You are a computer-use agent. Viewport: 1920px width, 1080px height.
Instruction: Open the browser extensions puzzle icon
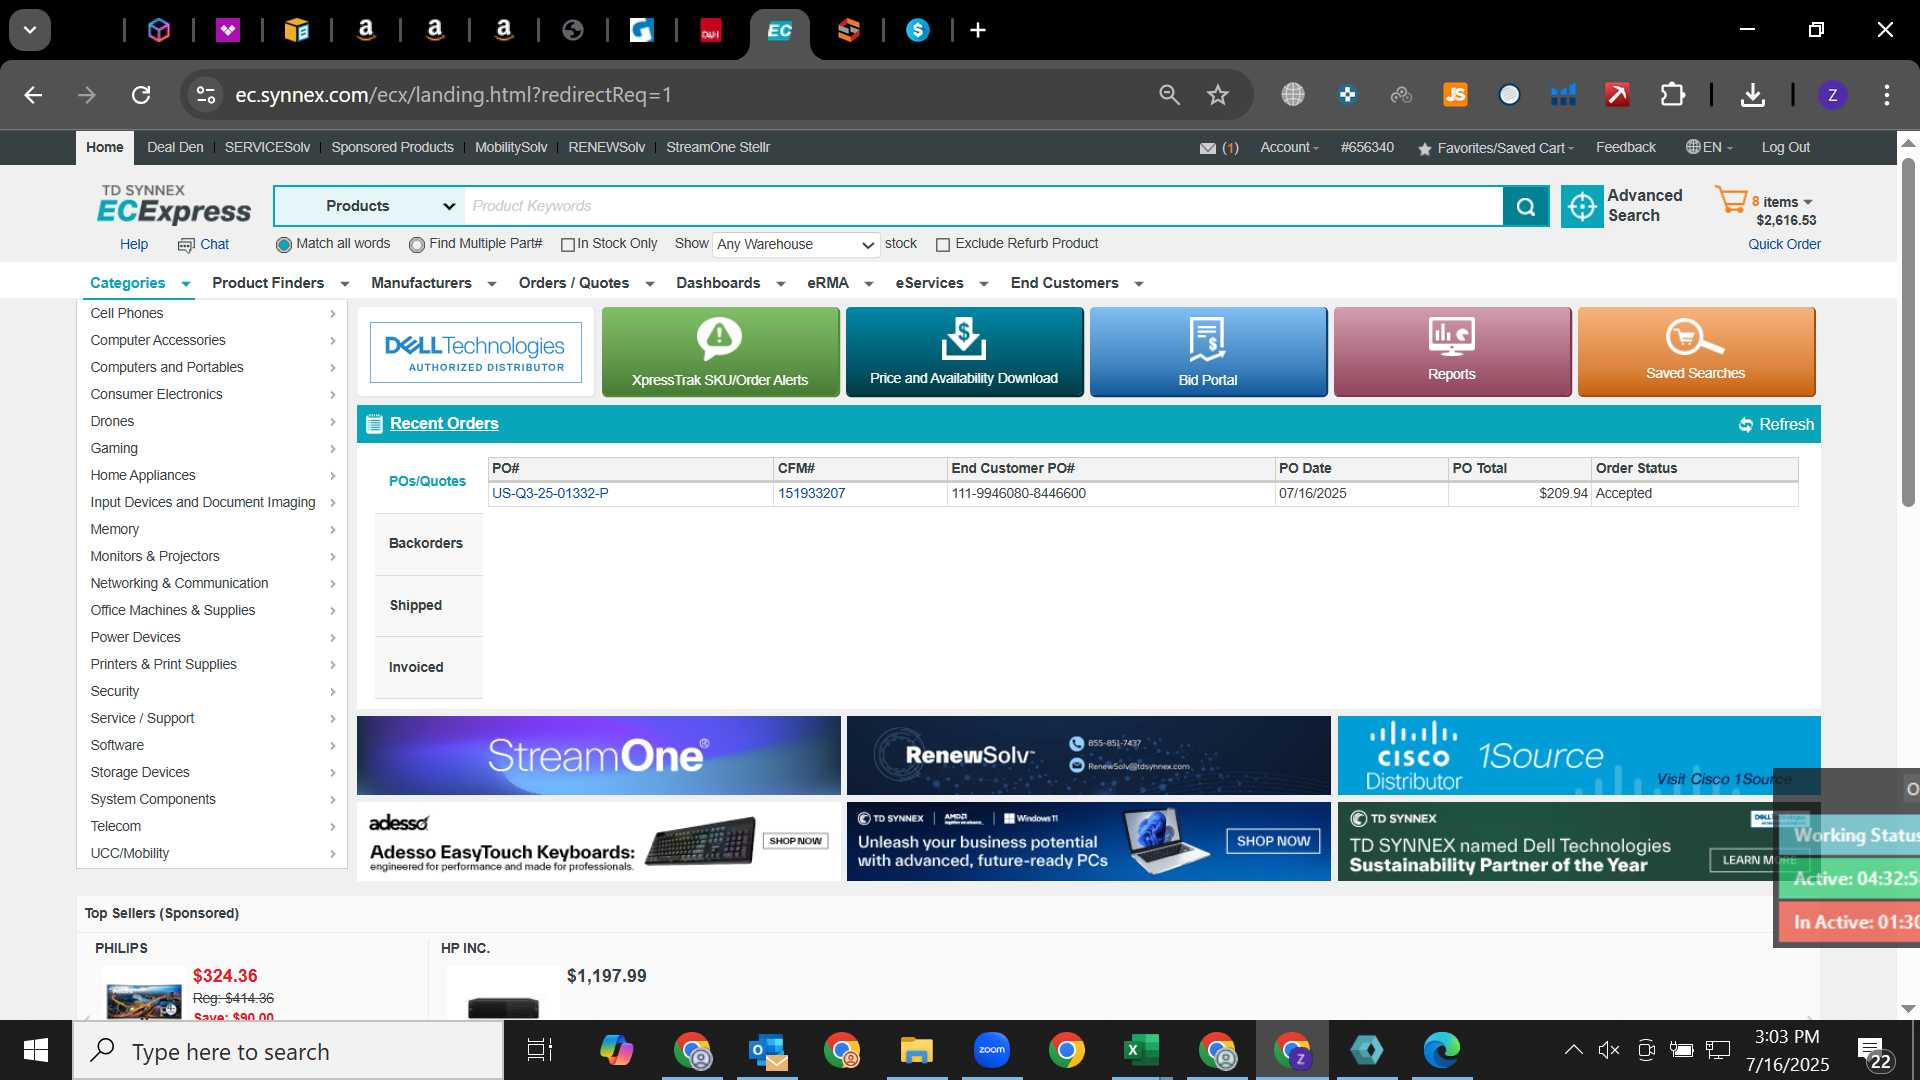[x=1672, y=95]
